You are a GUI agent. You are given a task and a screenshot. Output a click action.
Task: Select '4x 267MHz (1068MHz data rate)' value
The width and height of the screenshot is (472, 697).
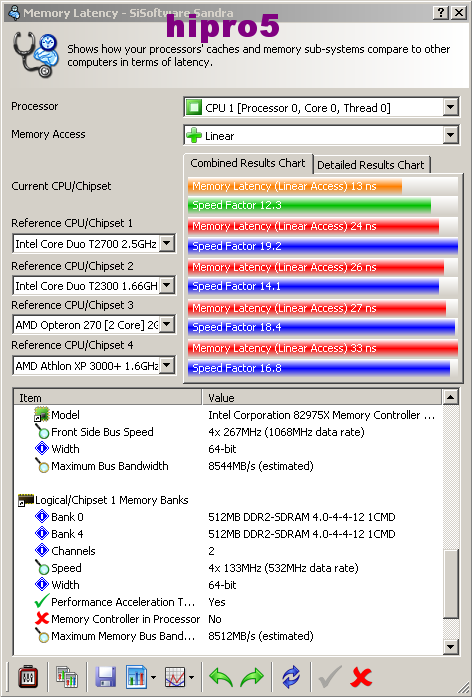tap(286, 432)
